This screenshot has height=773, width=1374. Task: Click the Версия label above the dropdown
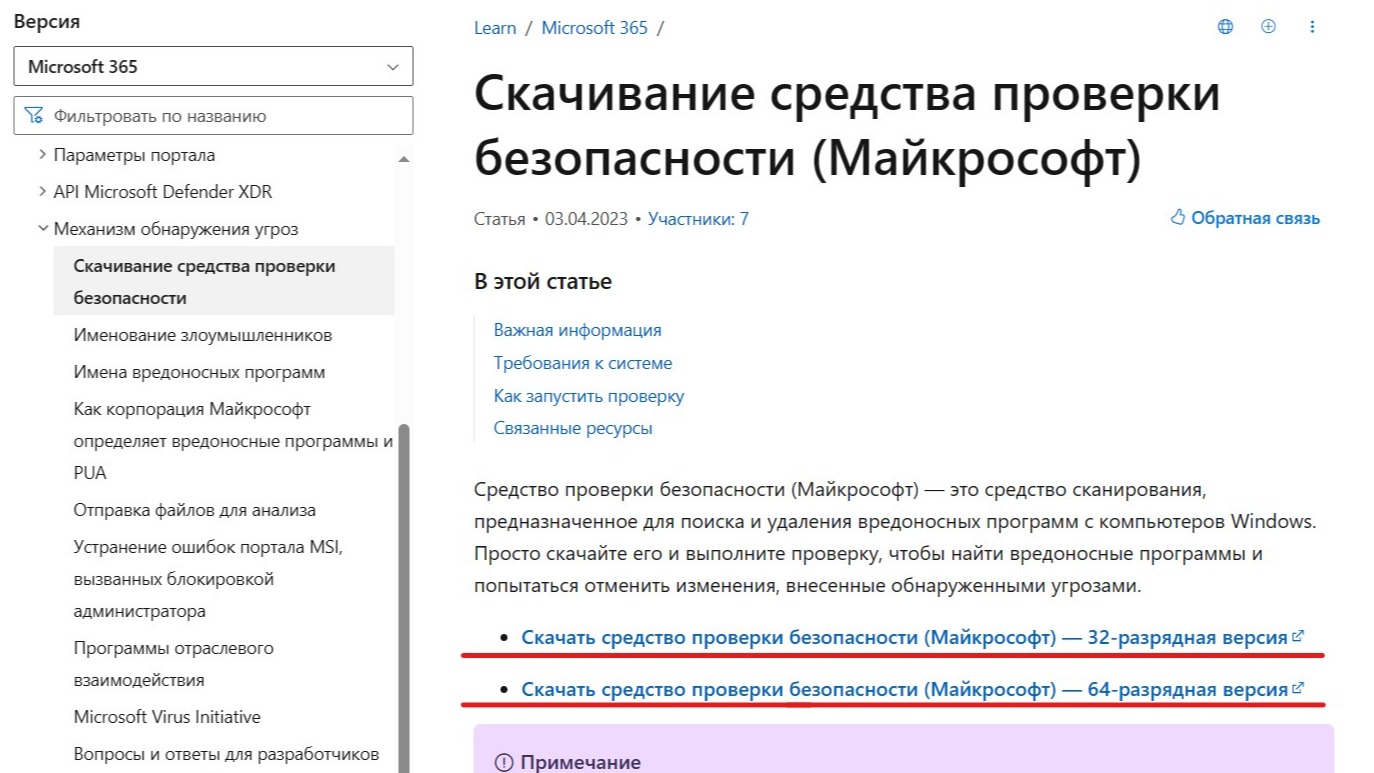pos(47,21)
